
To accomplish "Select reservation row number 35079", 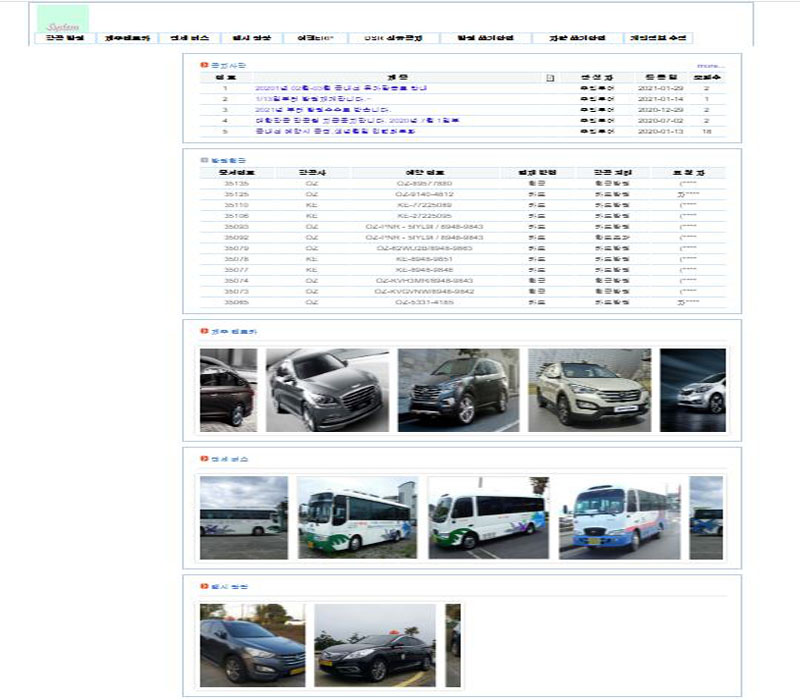I will coord(237,247).
